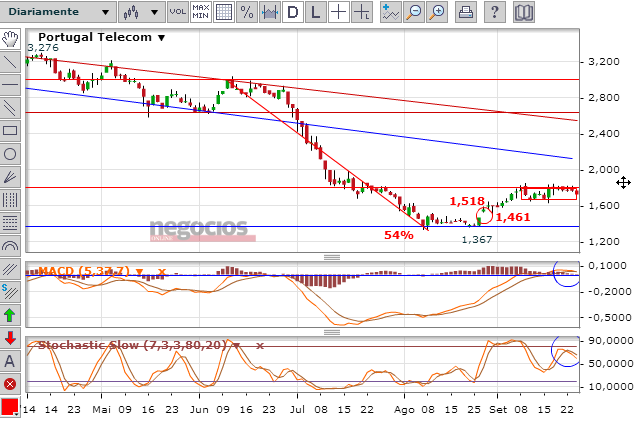Select the rectangle drawing tool
Screen dimensions: 636x421
(10, 131)
